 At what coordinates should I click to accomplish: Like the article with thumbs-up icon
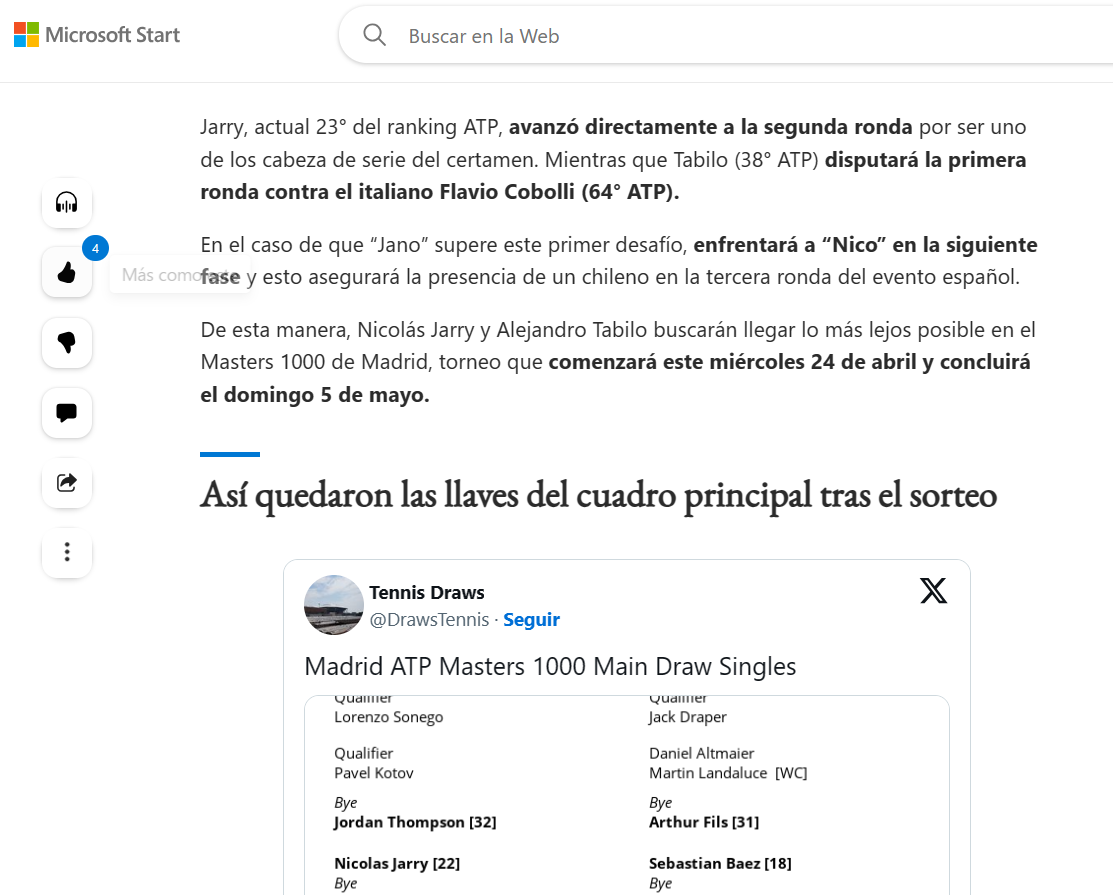click(x=67, y=272)
